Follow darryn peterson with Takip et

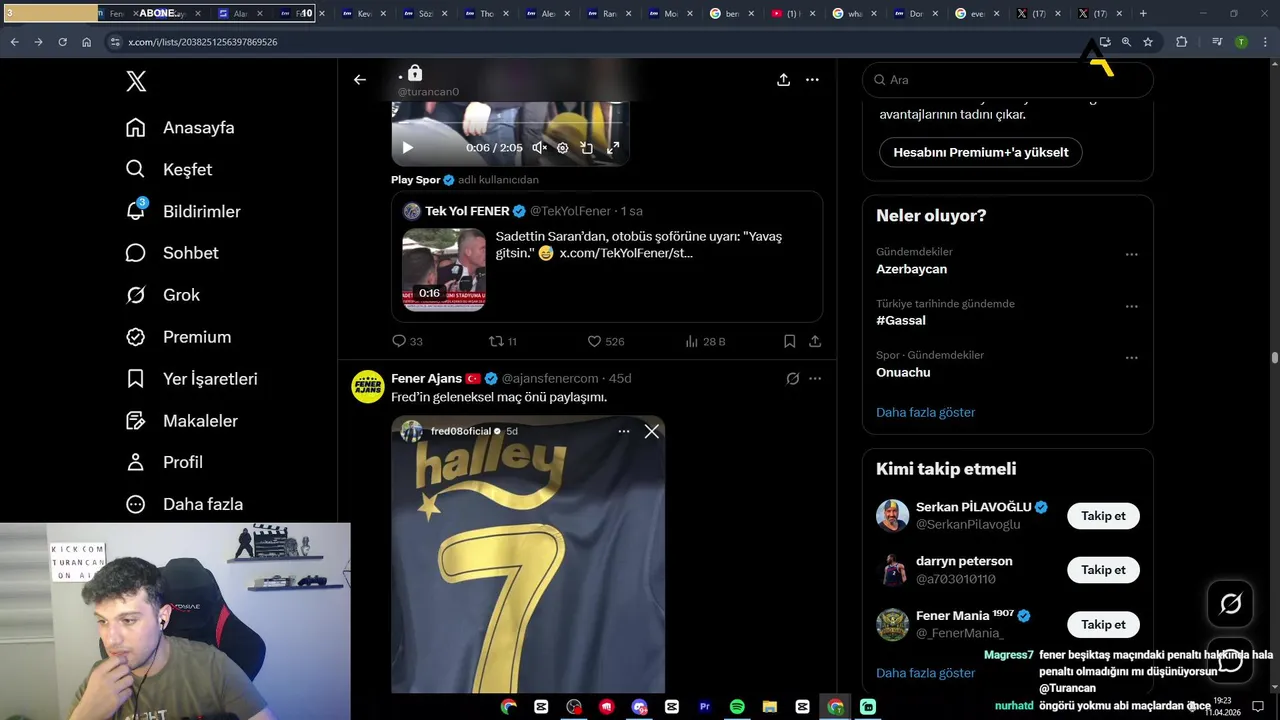pyautogui.click(x=1103, y=570)
